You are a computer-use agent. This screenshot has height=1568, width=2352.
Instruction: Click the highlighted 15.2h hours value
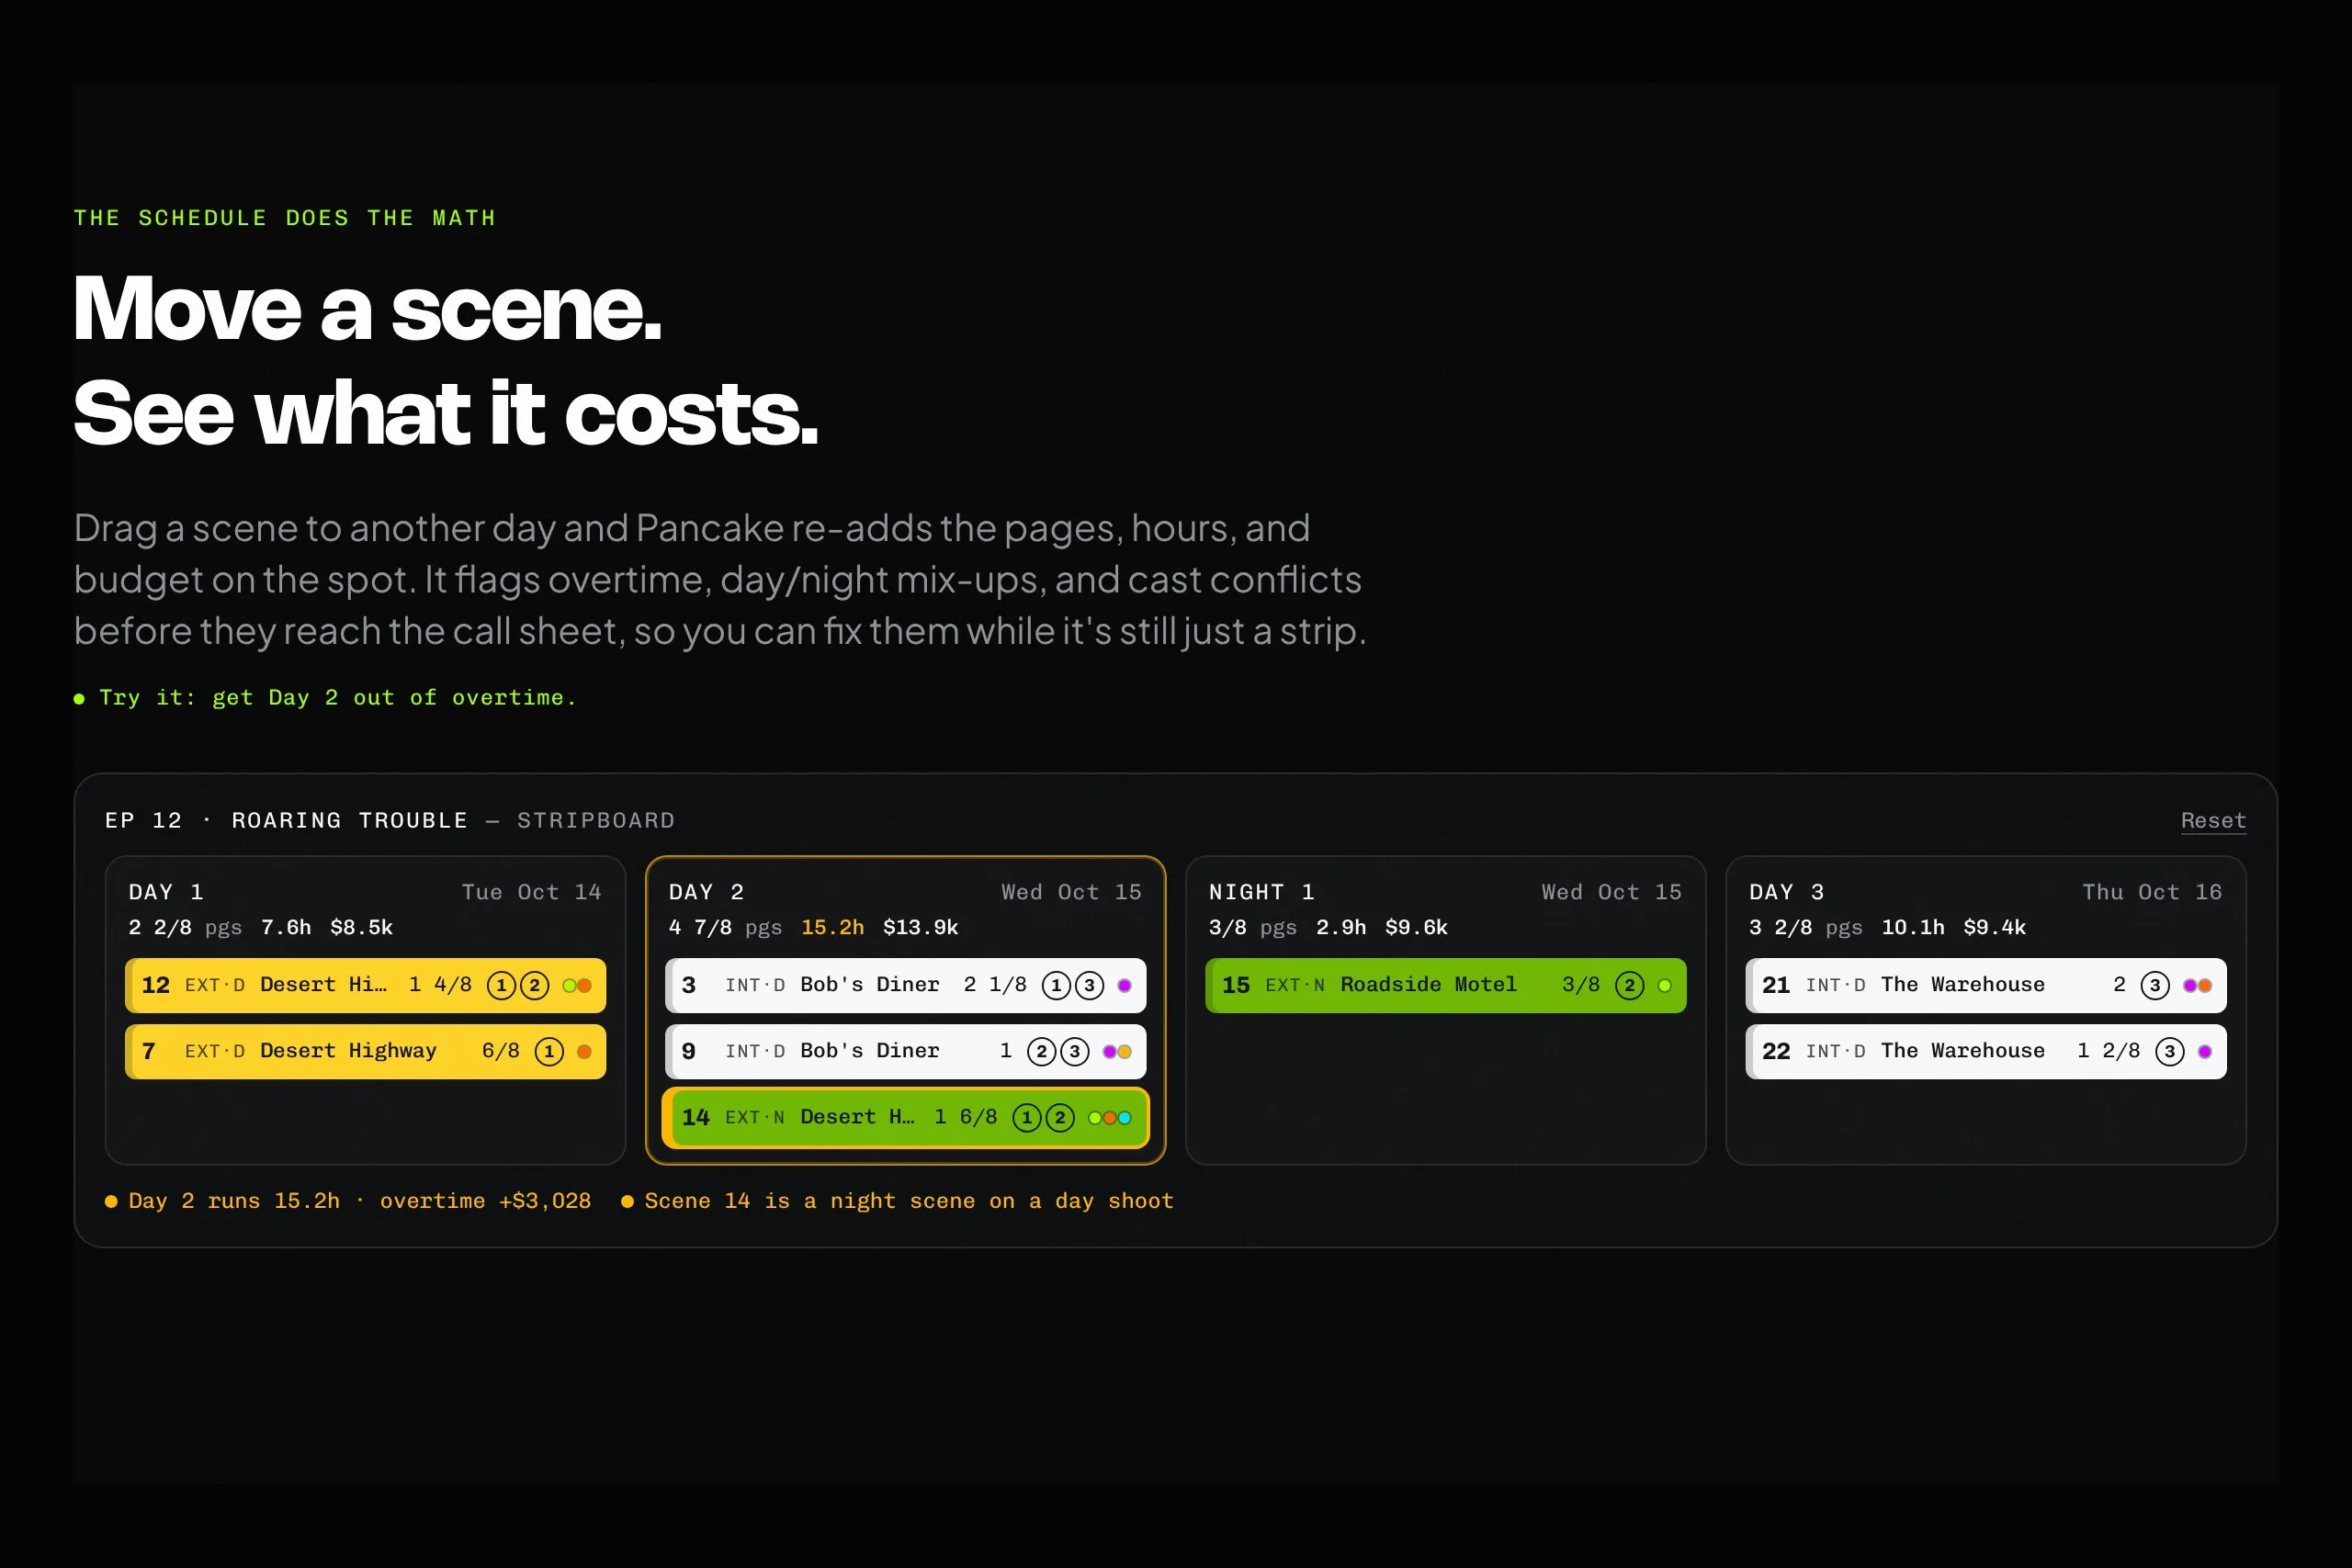(832, 928)
